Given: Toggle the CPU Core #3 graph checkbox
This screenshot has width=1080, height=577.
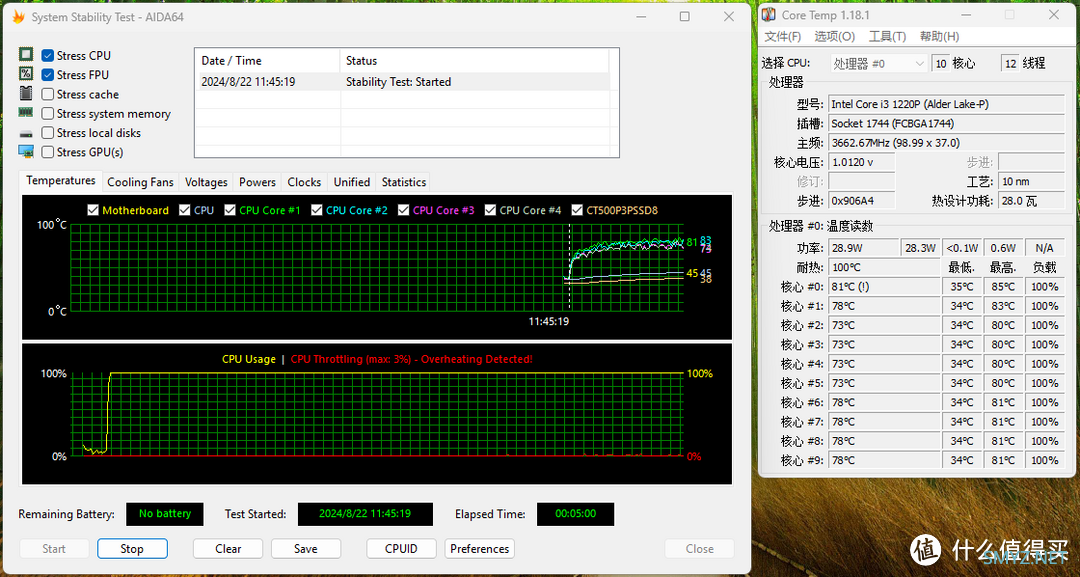Looking at the screenshot, I should click(x=404, y=210).
